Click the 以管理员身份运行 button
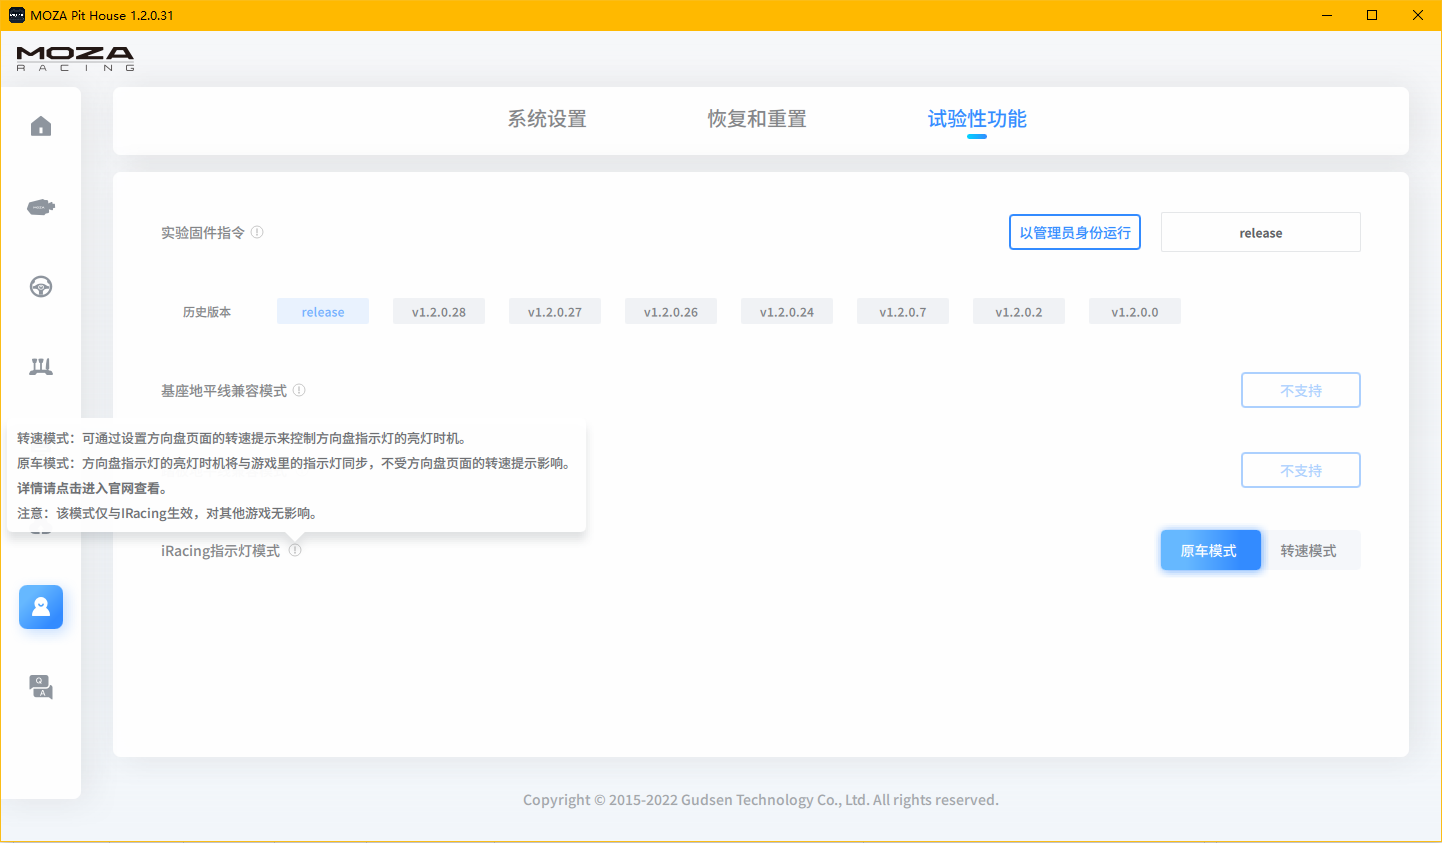 pos(1075,232)
